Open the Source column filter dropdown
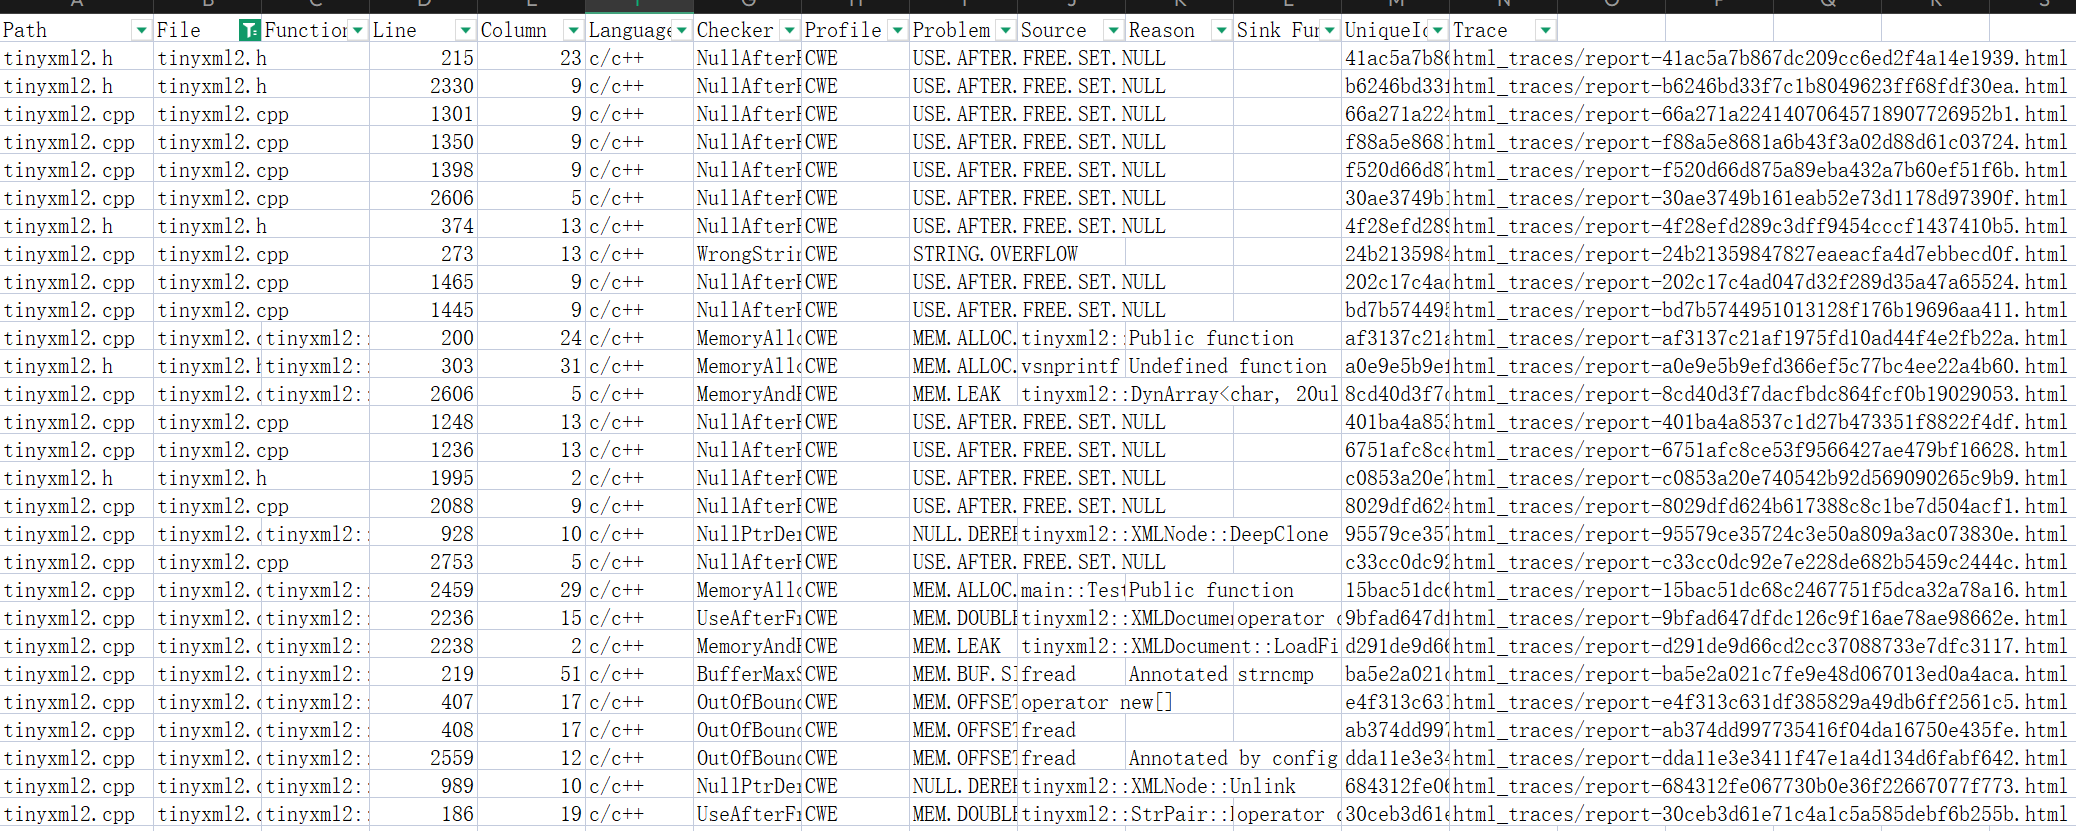 (1113, 31)
